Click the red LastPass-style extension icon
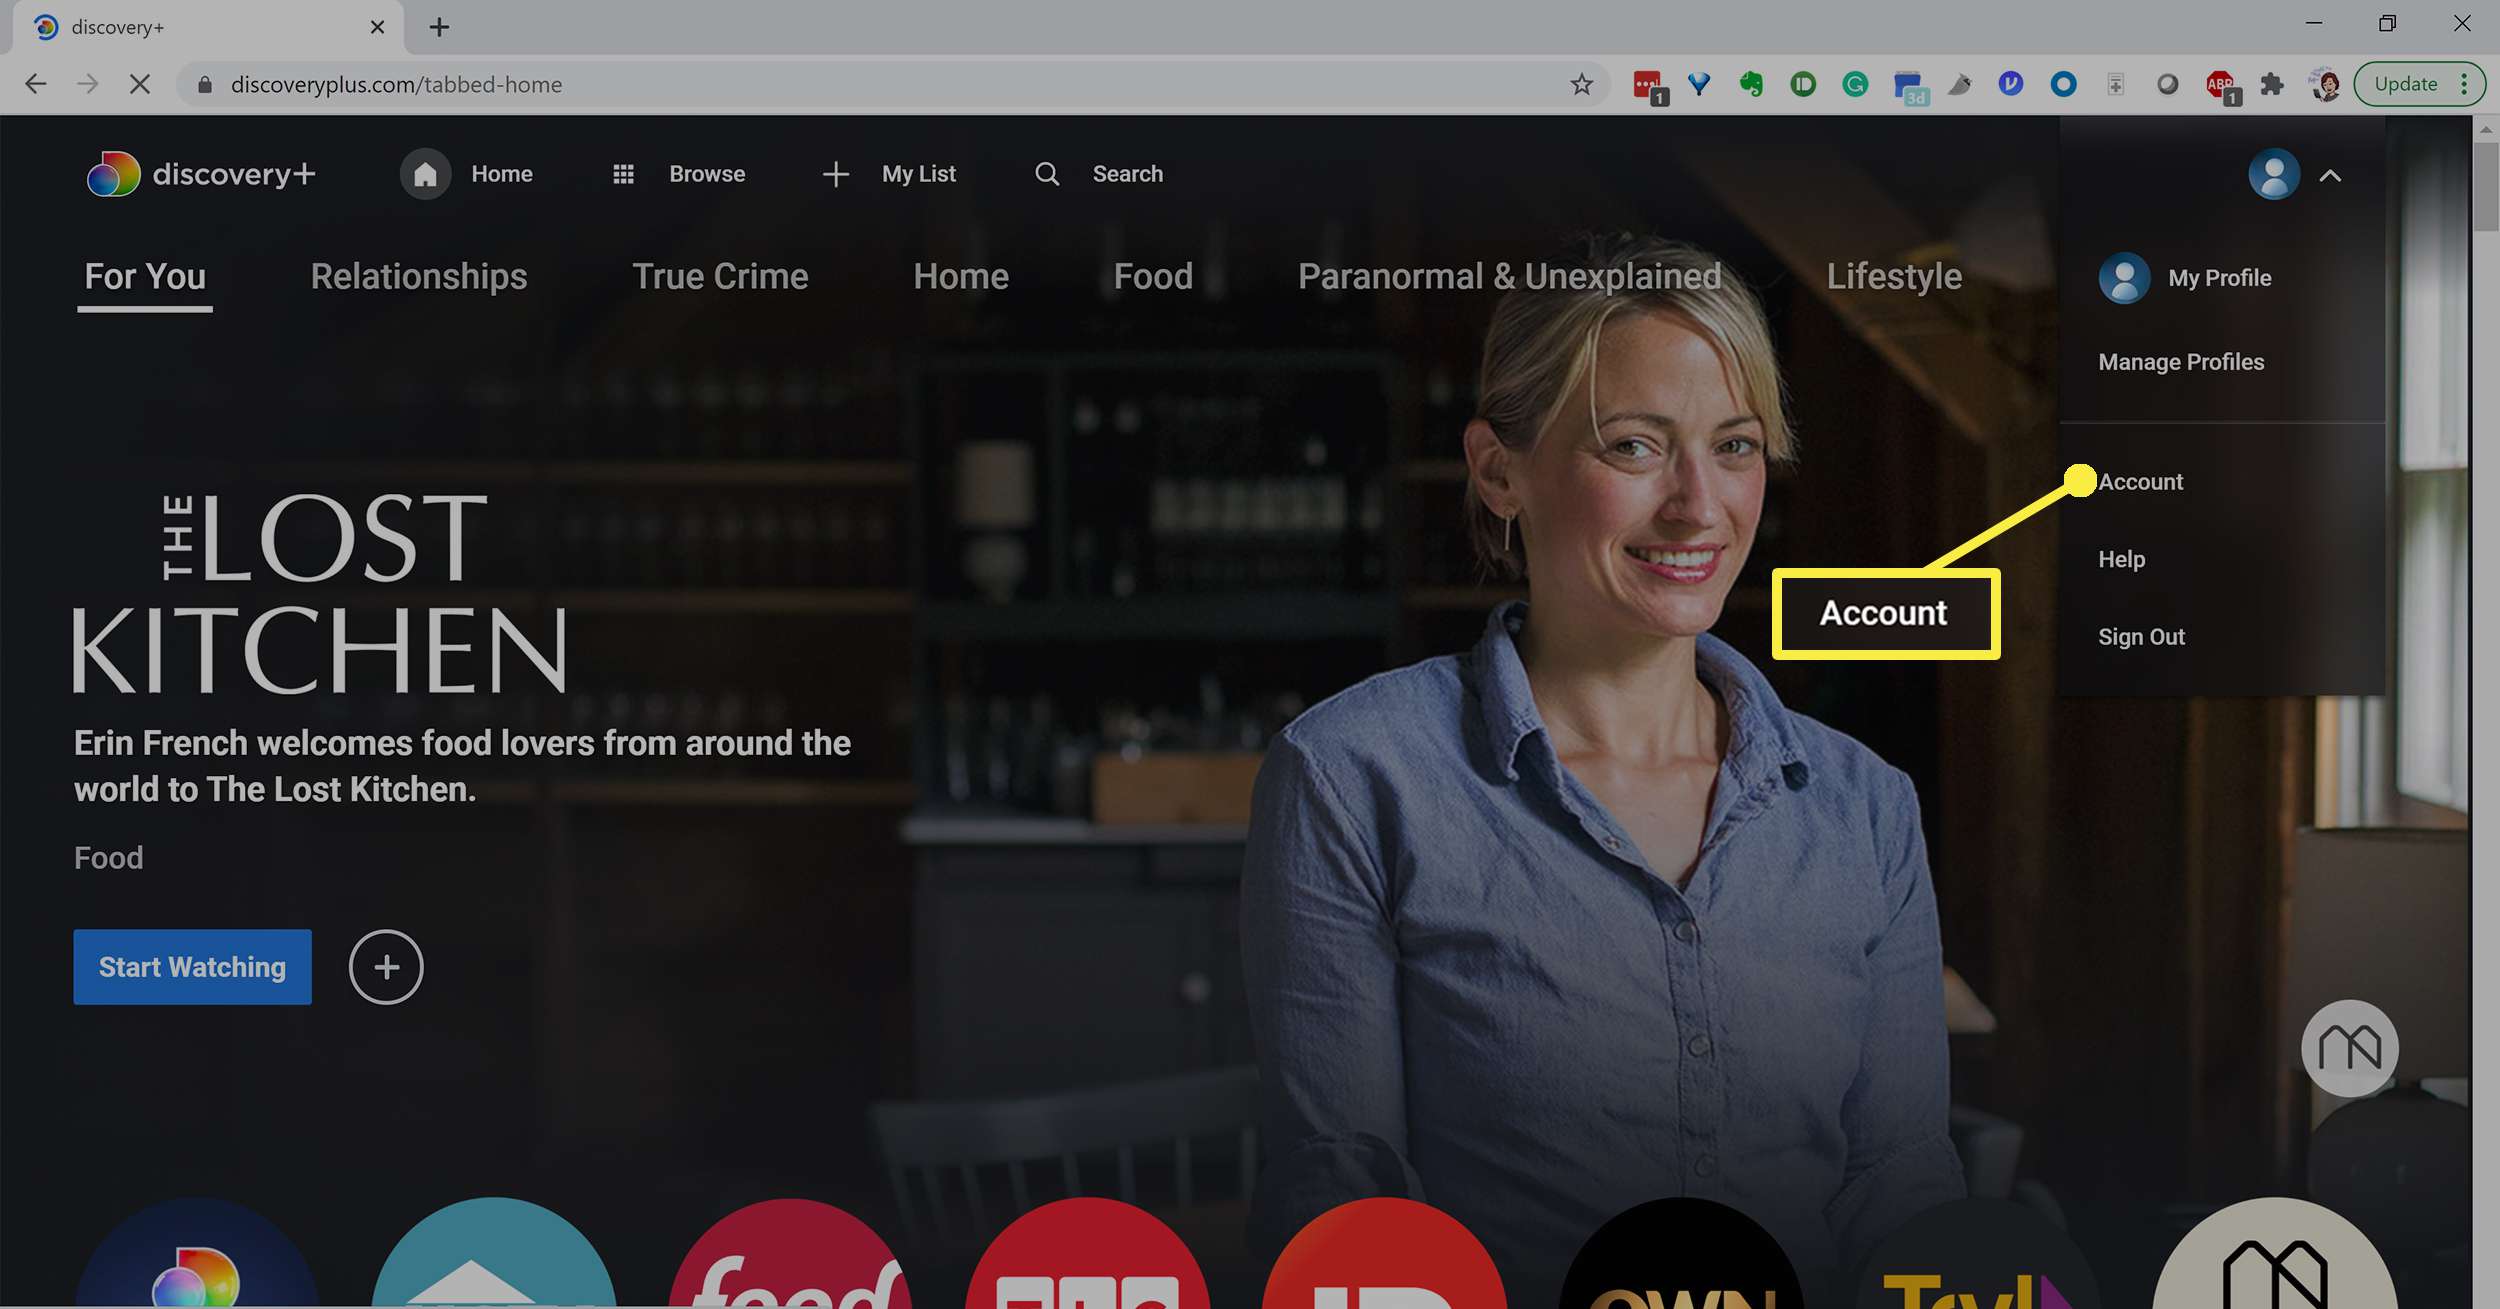Screen dimensions: 2500x1309 pyautogui.click(x=1649, y=86)
